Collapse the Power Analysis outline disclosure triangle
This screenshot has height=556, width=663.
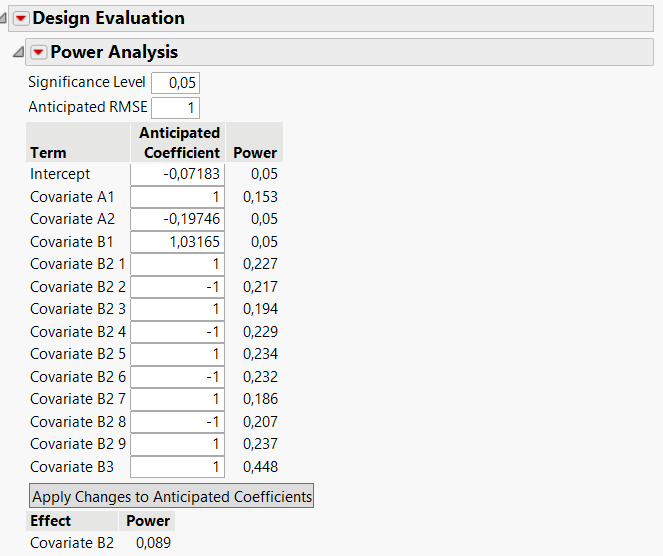click(x=18, y=52)
